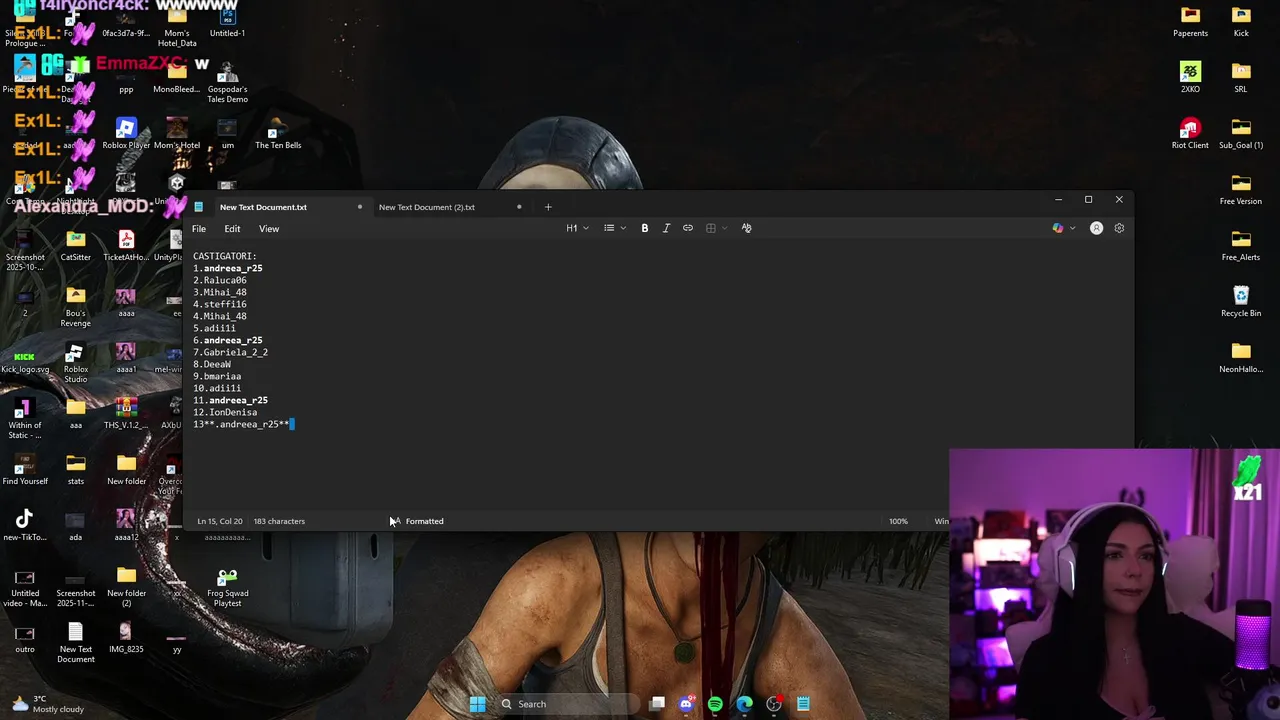1280x720 pixels.
Task: Open the Edit menu in Notepad
Action: 232,229
